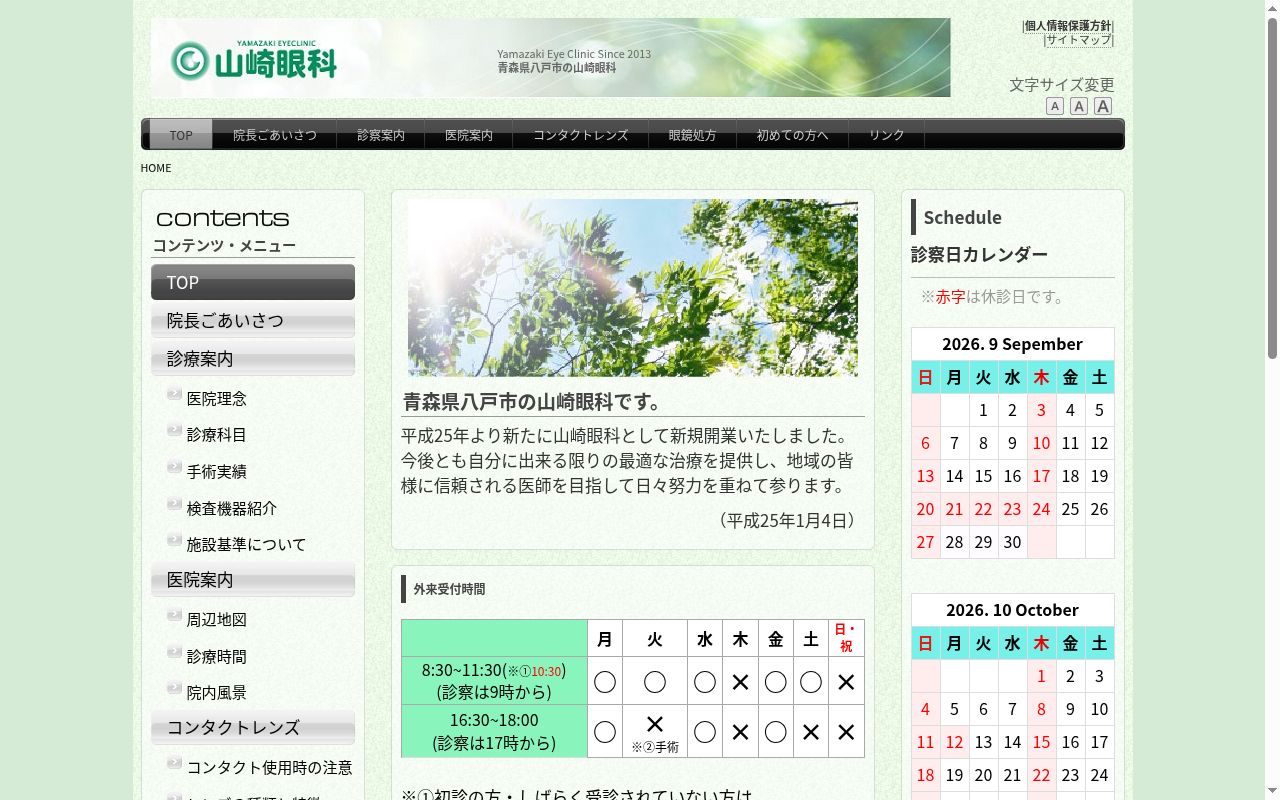The width and height of the screenshot is (1280, 800).
Task: Open 検査機器紹介 sidebar link
Action: [232, 508]
